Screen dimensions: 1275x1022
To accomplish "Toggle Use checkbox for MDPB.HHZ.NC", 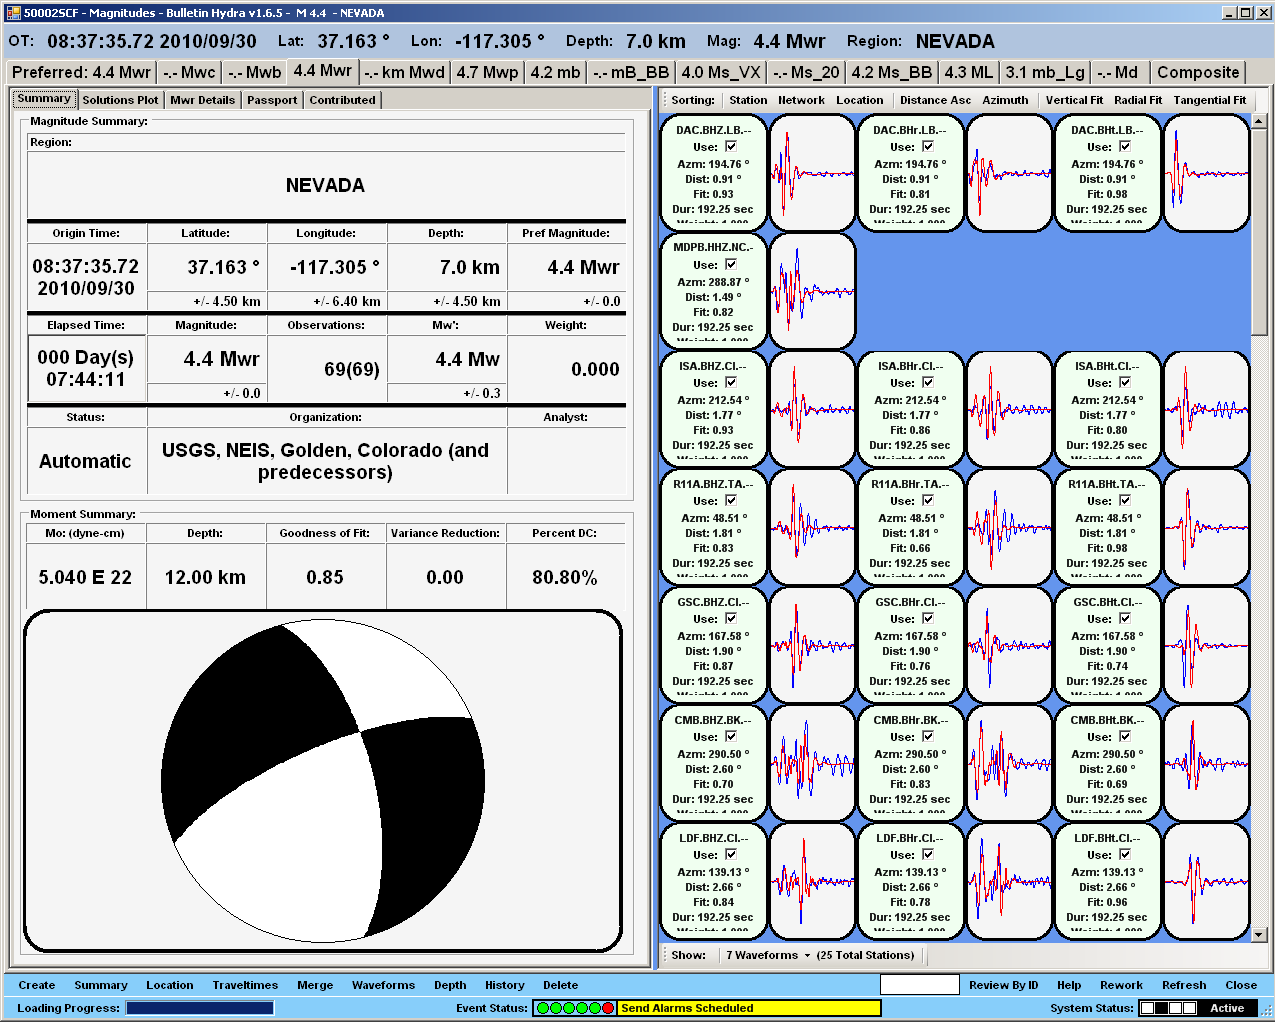I will [x=731, y=265].
